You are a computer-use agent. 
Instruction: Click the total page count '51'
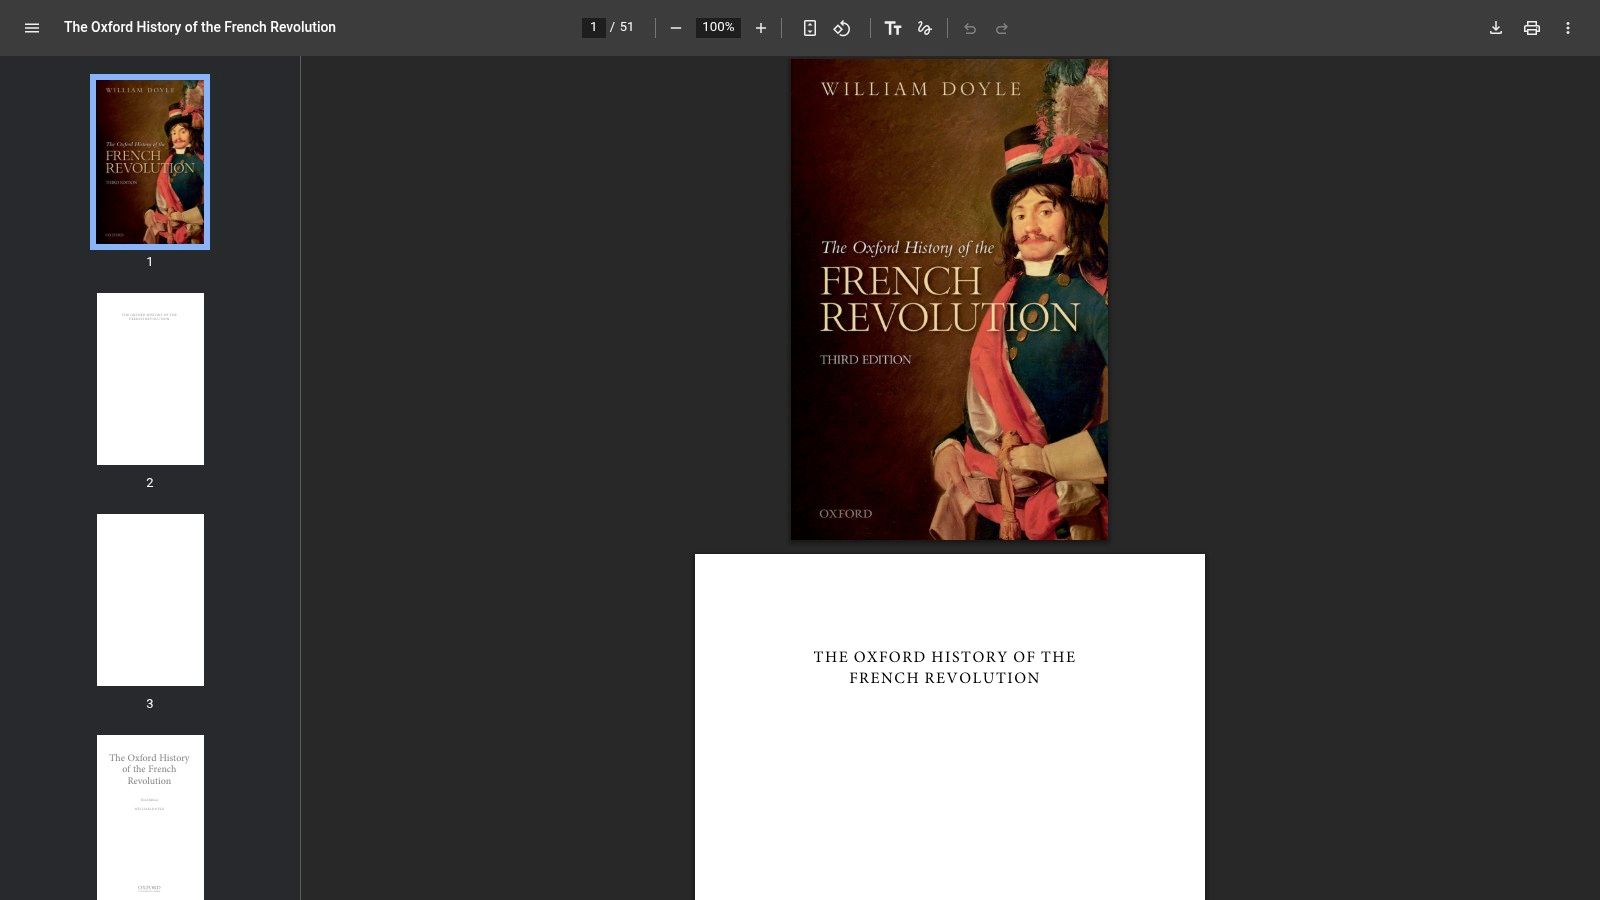[627, 27]
